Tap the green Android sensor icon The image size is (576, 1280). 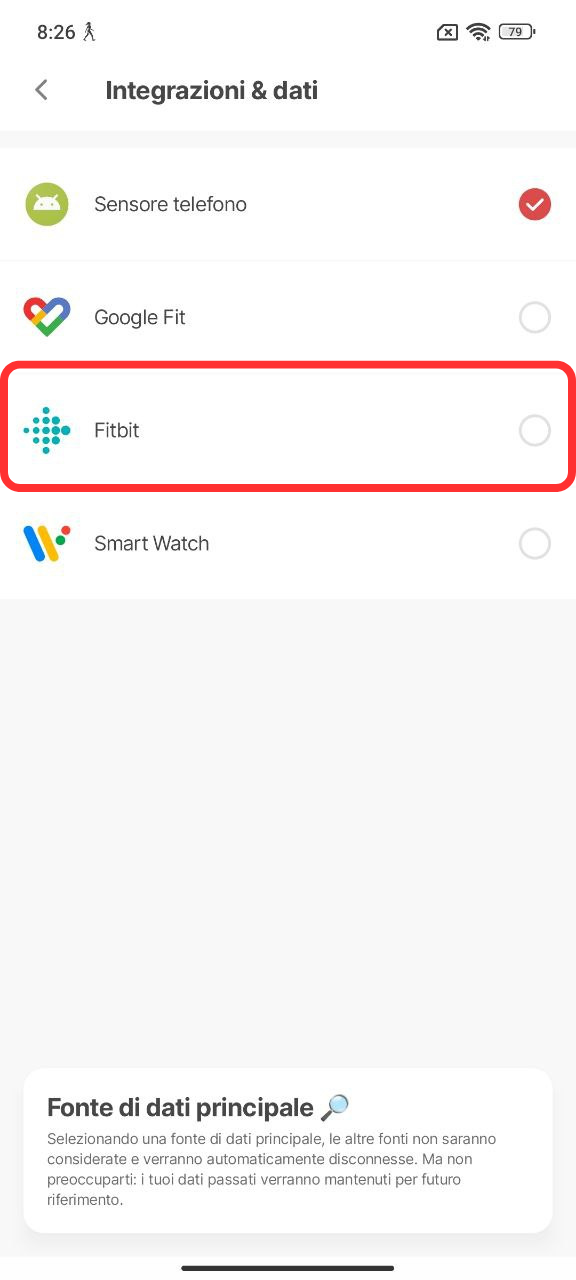pyautogui.click(x=47, y=204)
